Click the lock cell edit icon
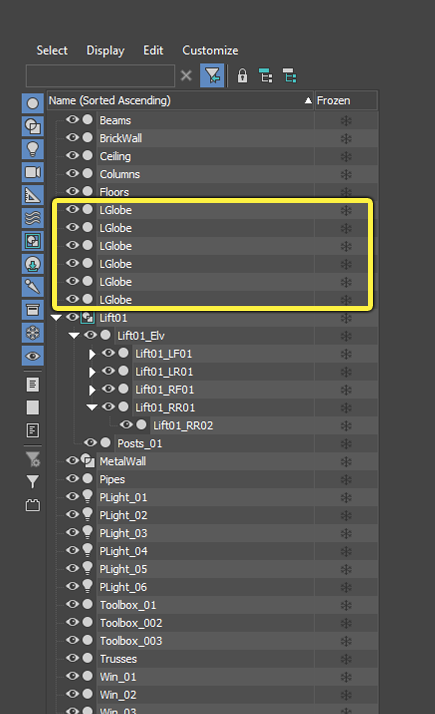435x714 pixels. 242,76
